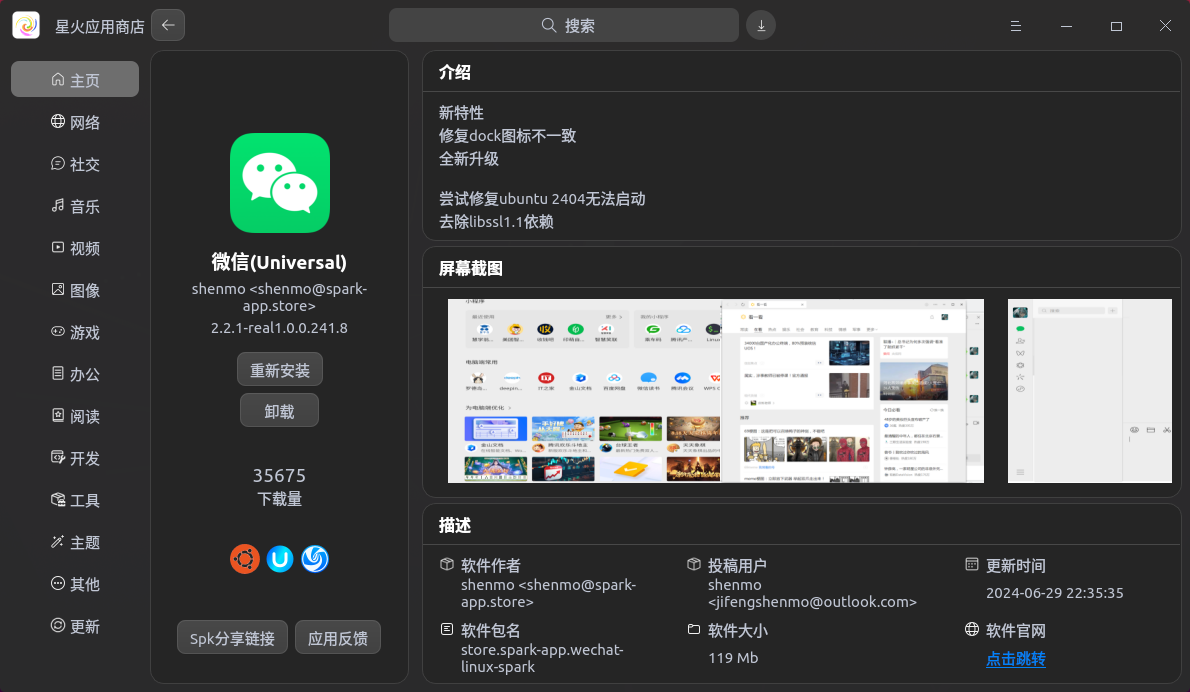Click package name store.spark-app.wechat-linux-spark
This screenshot has width=1190, height=692.
pos(542,658)
